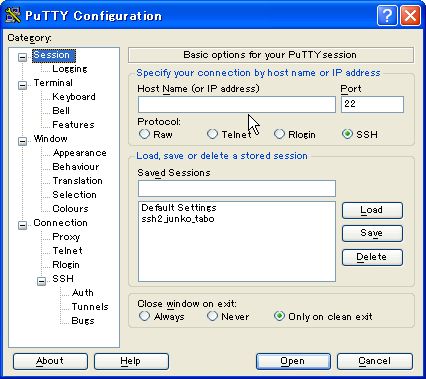Viewport: 426px width, 379px height.
Task: Open the Behaviour category
Action: coord(76,167)
